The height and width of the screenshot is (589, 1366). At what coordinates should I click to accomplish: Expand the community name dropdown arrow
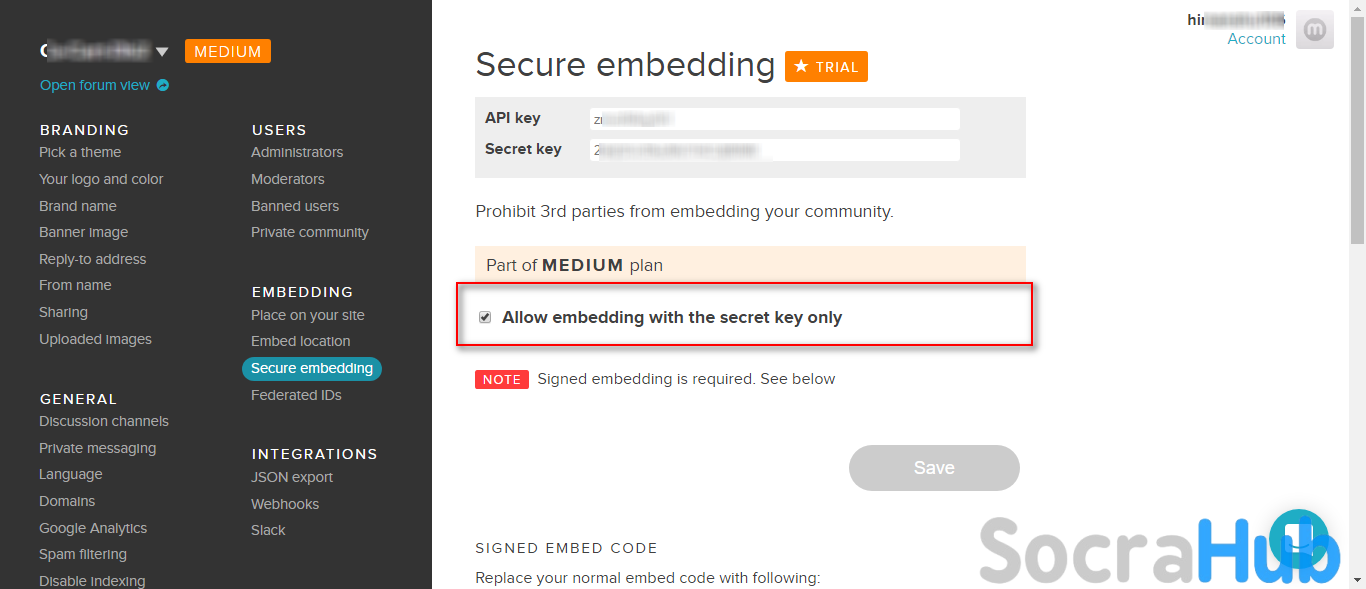coord(162,52)
